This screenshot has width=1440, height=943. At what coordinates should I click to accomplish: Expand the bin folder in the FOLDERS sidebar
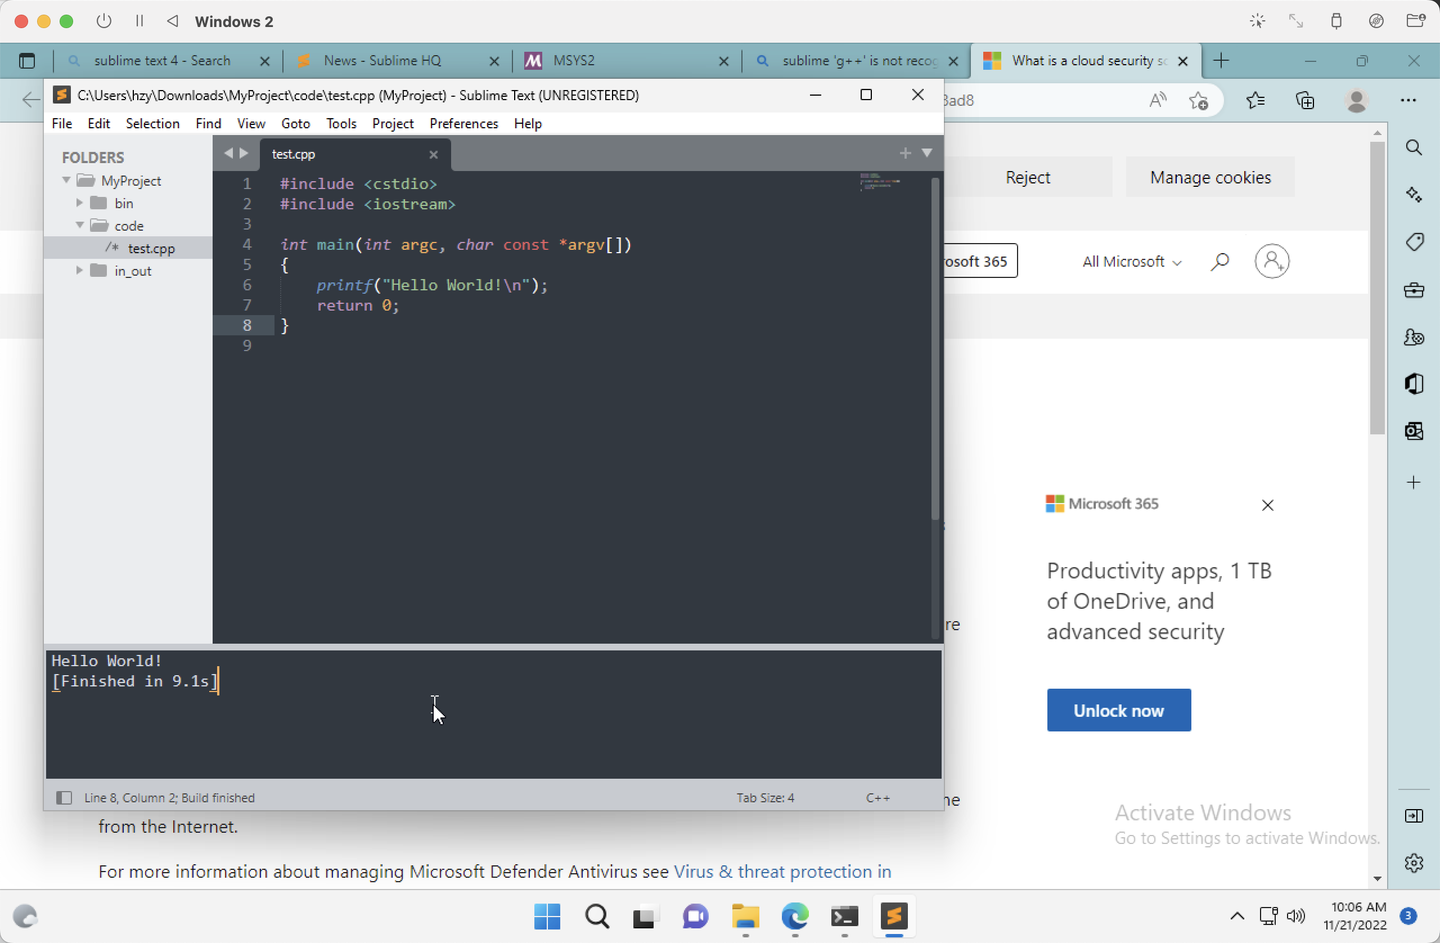click(80, 202)
